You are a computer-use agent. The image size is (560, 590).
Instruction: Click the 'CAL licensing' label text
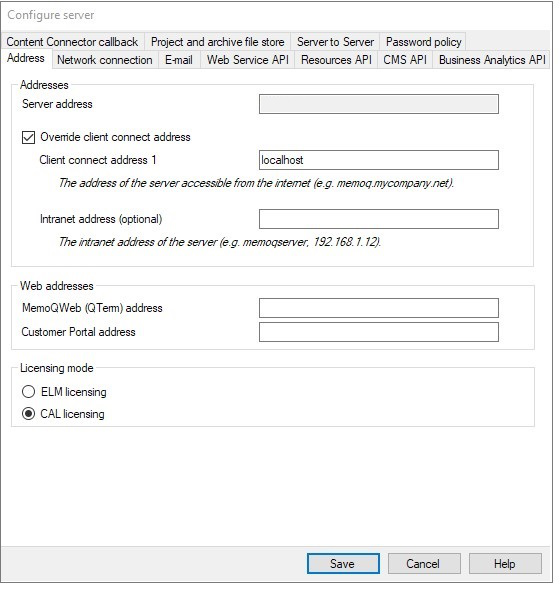click(x=72, y=414)
